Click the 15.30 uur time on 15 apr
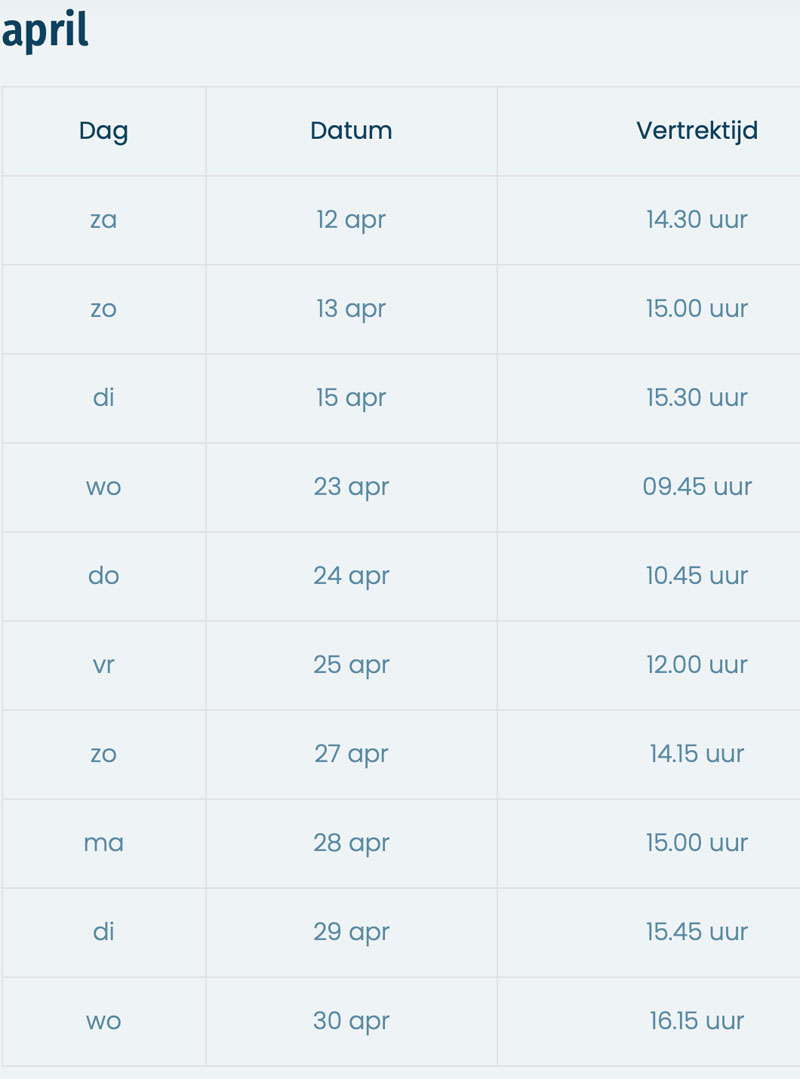This screenshot has height=1079, width=800. [x=697, y=398]
